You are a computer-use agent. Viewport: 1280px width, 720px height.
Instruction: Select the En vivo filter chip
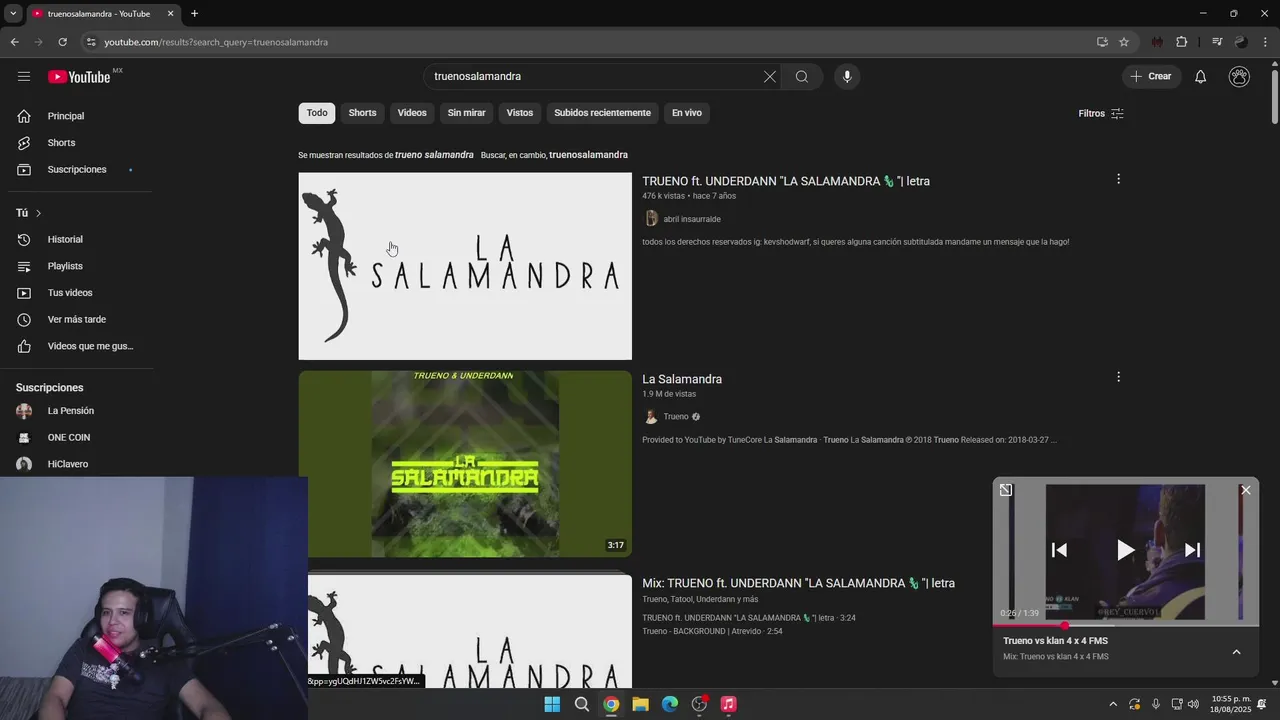tap(687, 113)
